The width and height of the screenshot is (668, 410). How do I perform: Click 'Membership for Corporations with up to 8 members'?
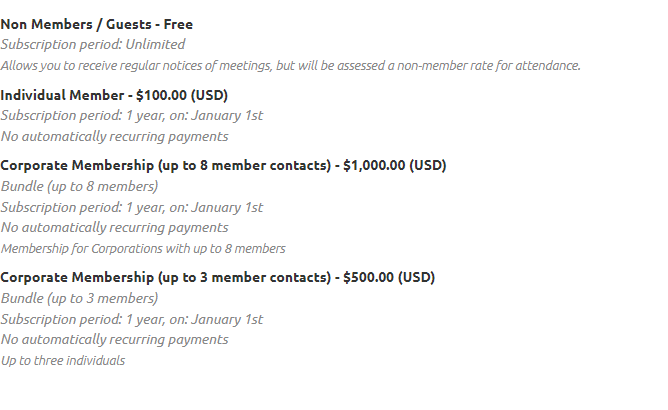[143, 248]
